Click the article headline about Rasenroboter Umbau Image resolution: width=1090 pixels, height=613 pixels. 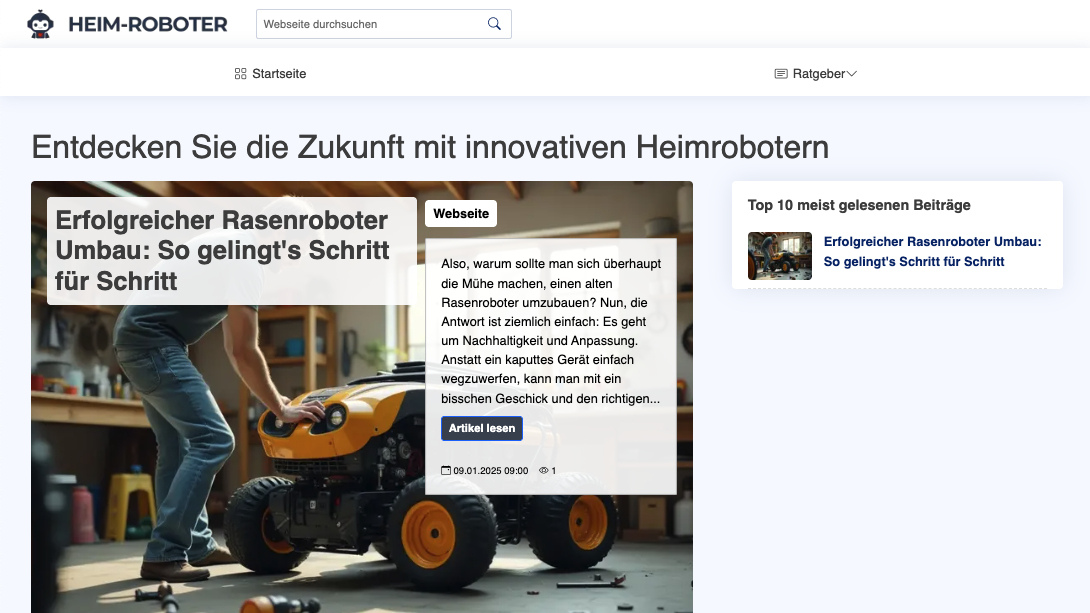point(222,248)
